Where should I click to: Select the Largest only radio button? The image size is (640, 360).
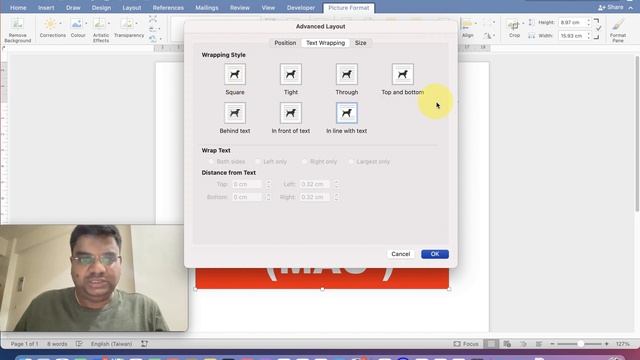pyautogui.click(x=351, y=162)
